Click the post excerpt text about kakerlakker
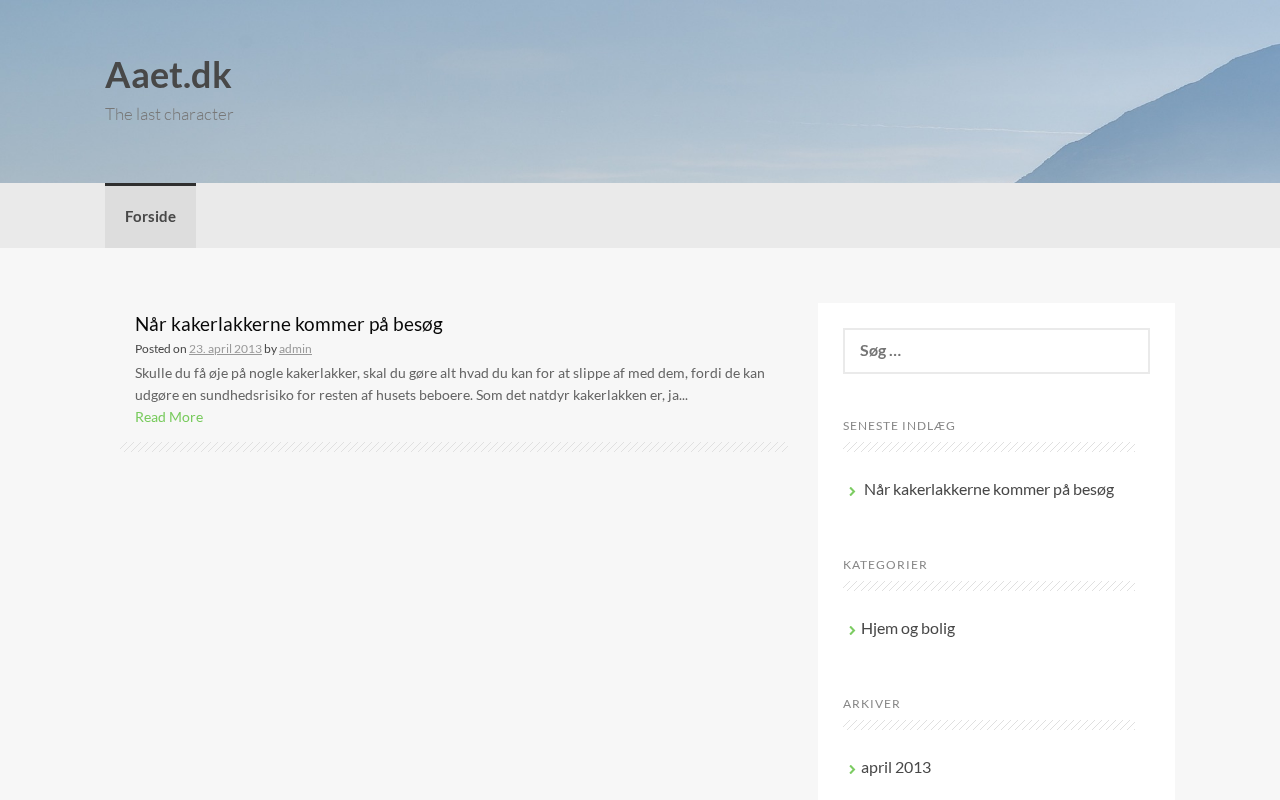The height and width of the screenshot is (800, 1280). tap(450, 384)
